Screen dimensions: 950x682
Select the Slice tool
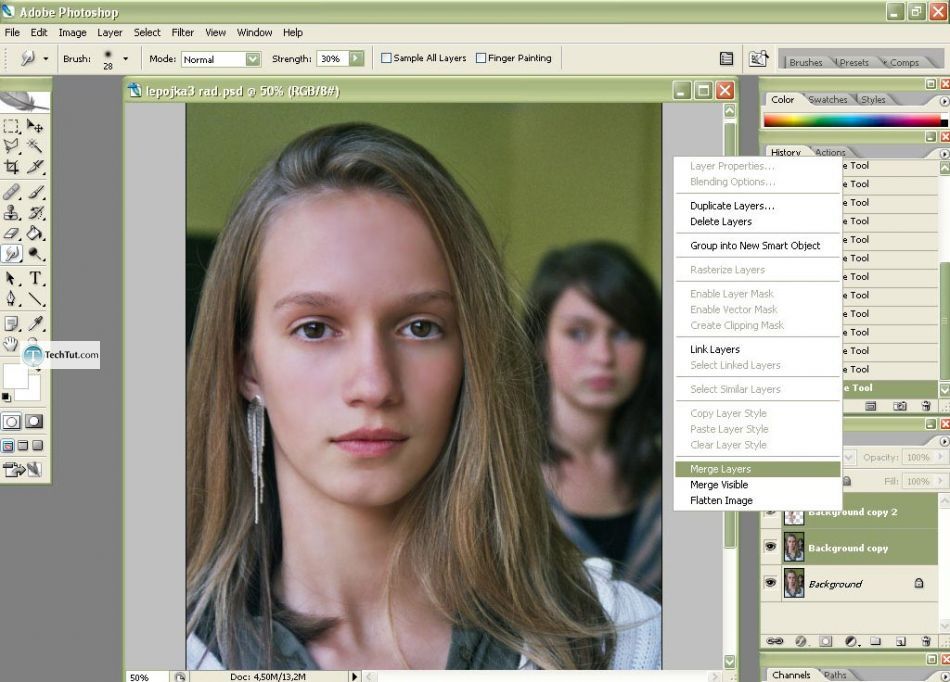(x=35, y=166)
